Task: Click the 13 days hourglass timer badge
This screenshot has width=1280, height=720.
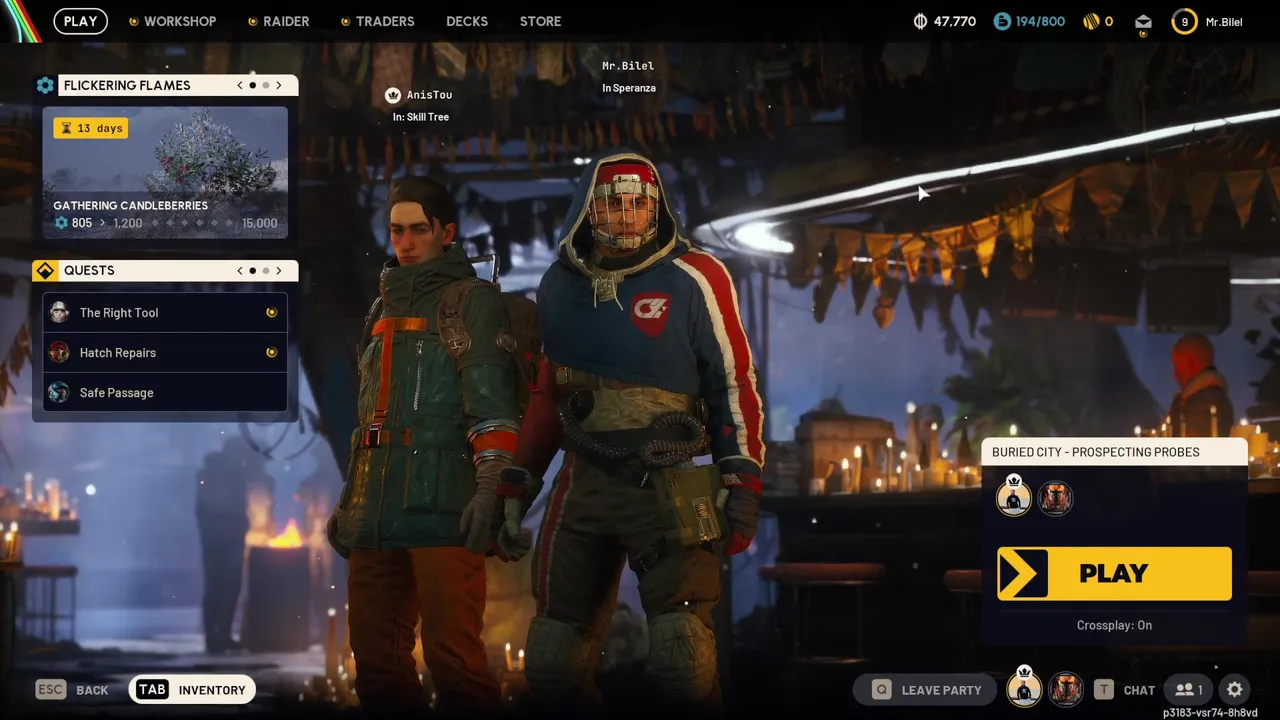Action: [91, 128]
